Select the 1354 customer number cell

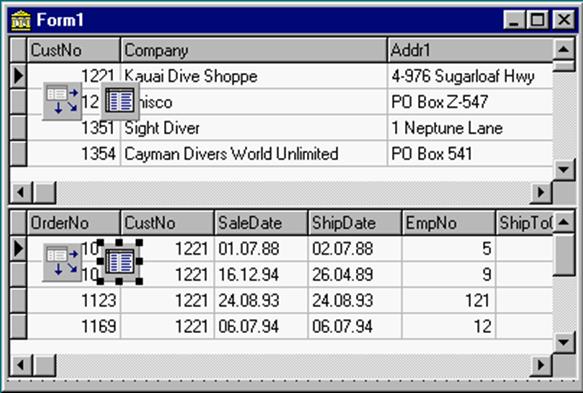(74, 153)
